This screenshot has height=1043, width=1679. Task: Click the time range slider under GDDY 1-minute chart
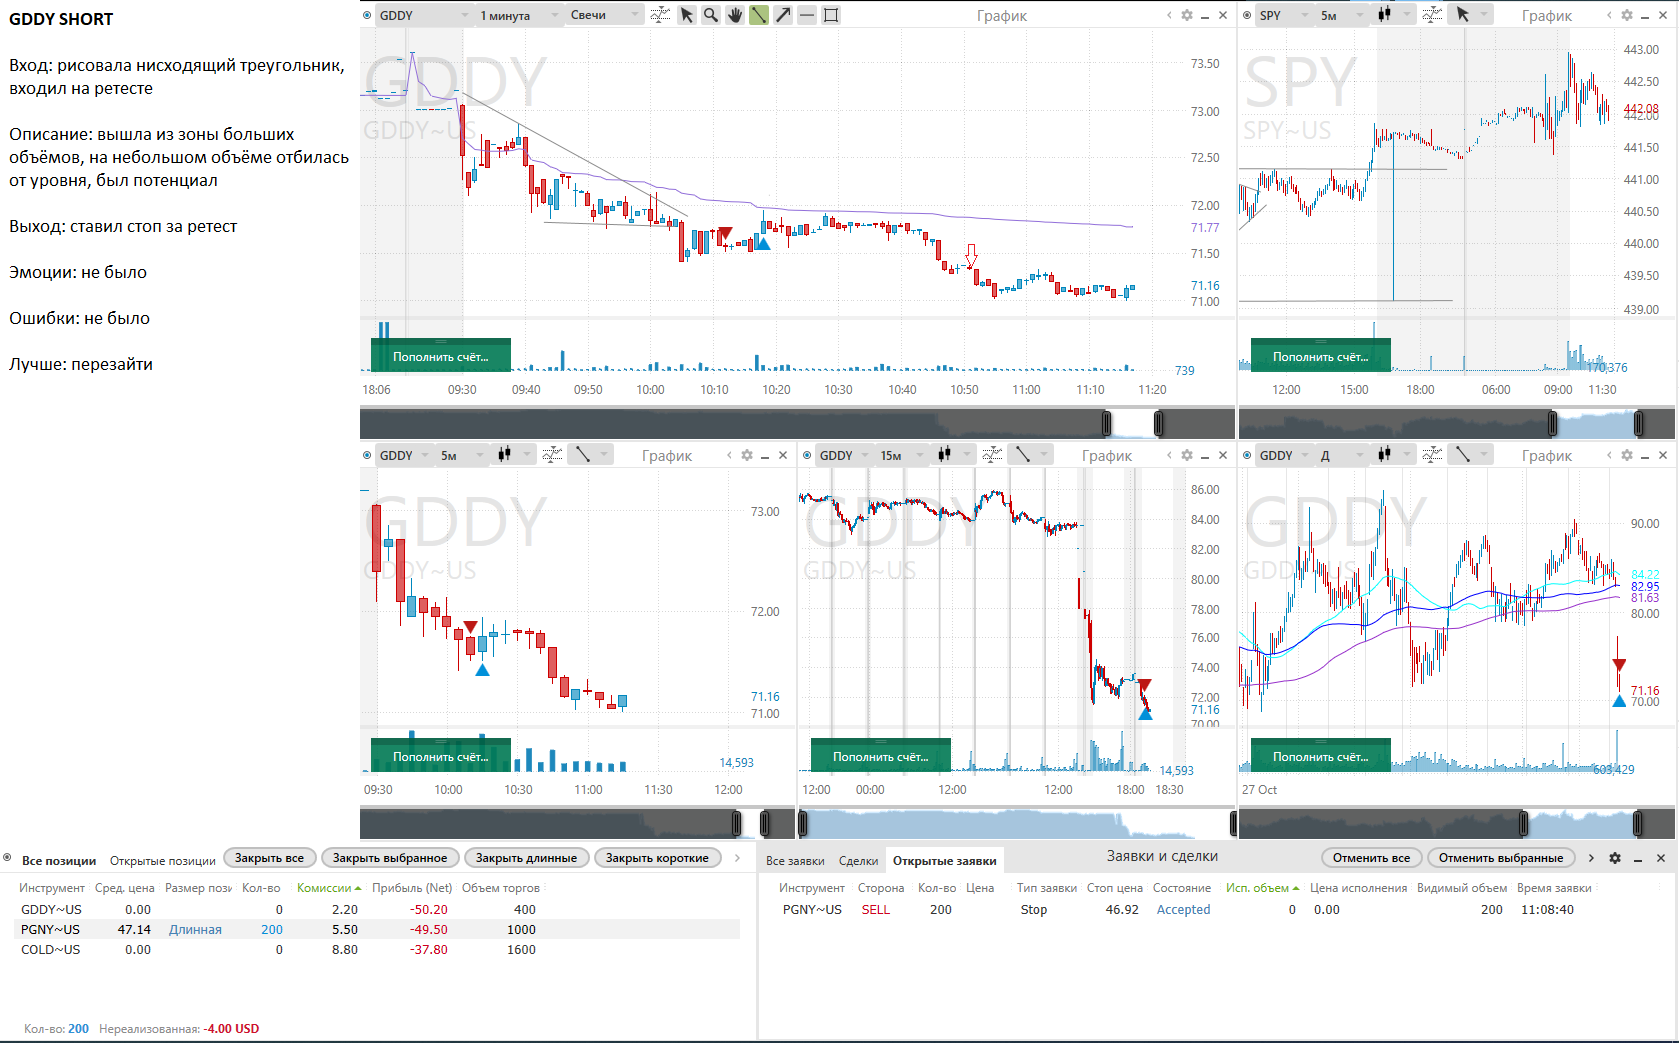797,423
